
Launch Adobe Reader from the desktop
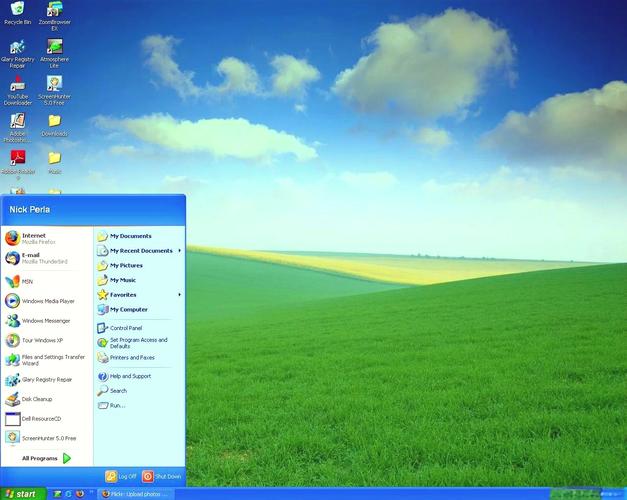pyautogui.click(x=17, y=158)
